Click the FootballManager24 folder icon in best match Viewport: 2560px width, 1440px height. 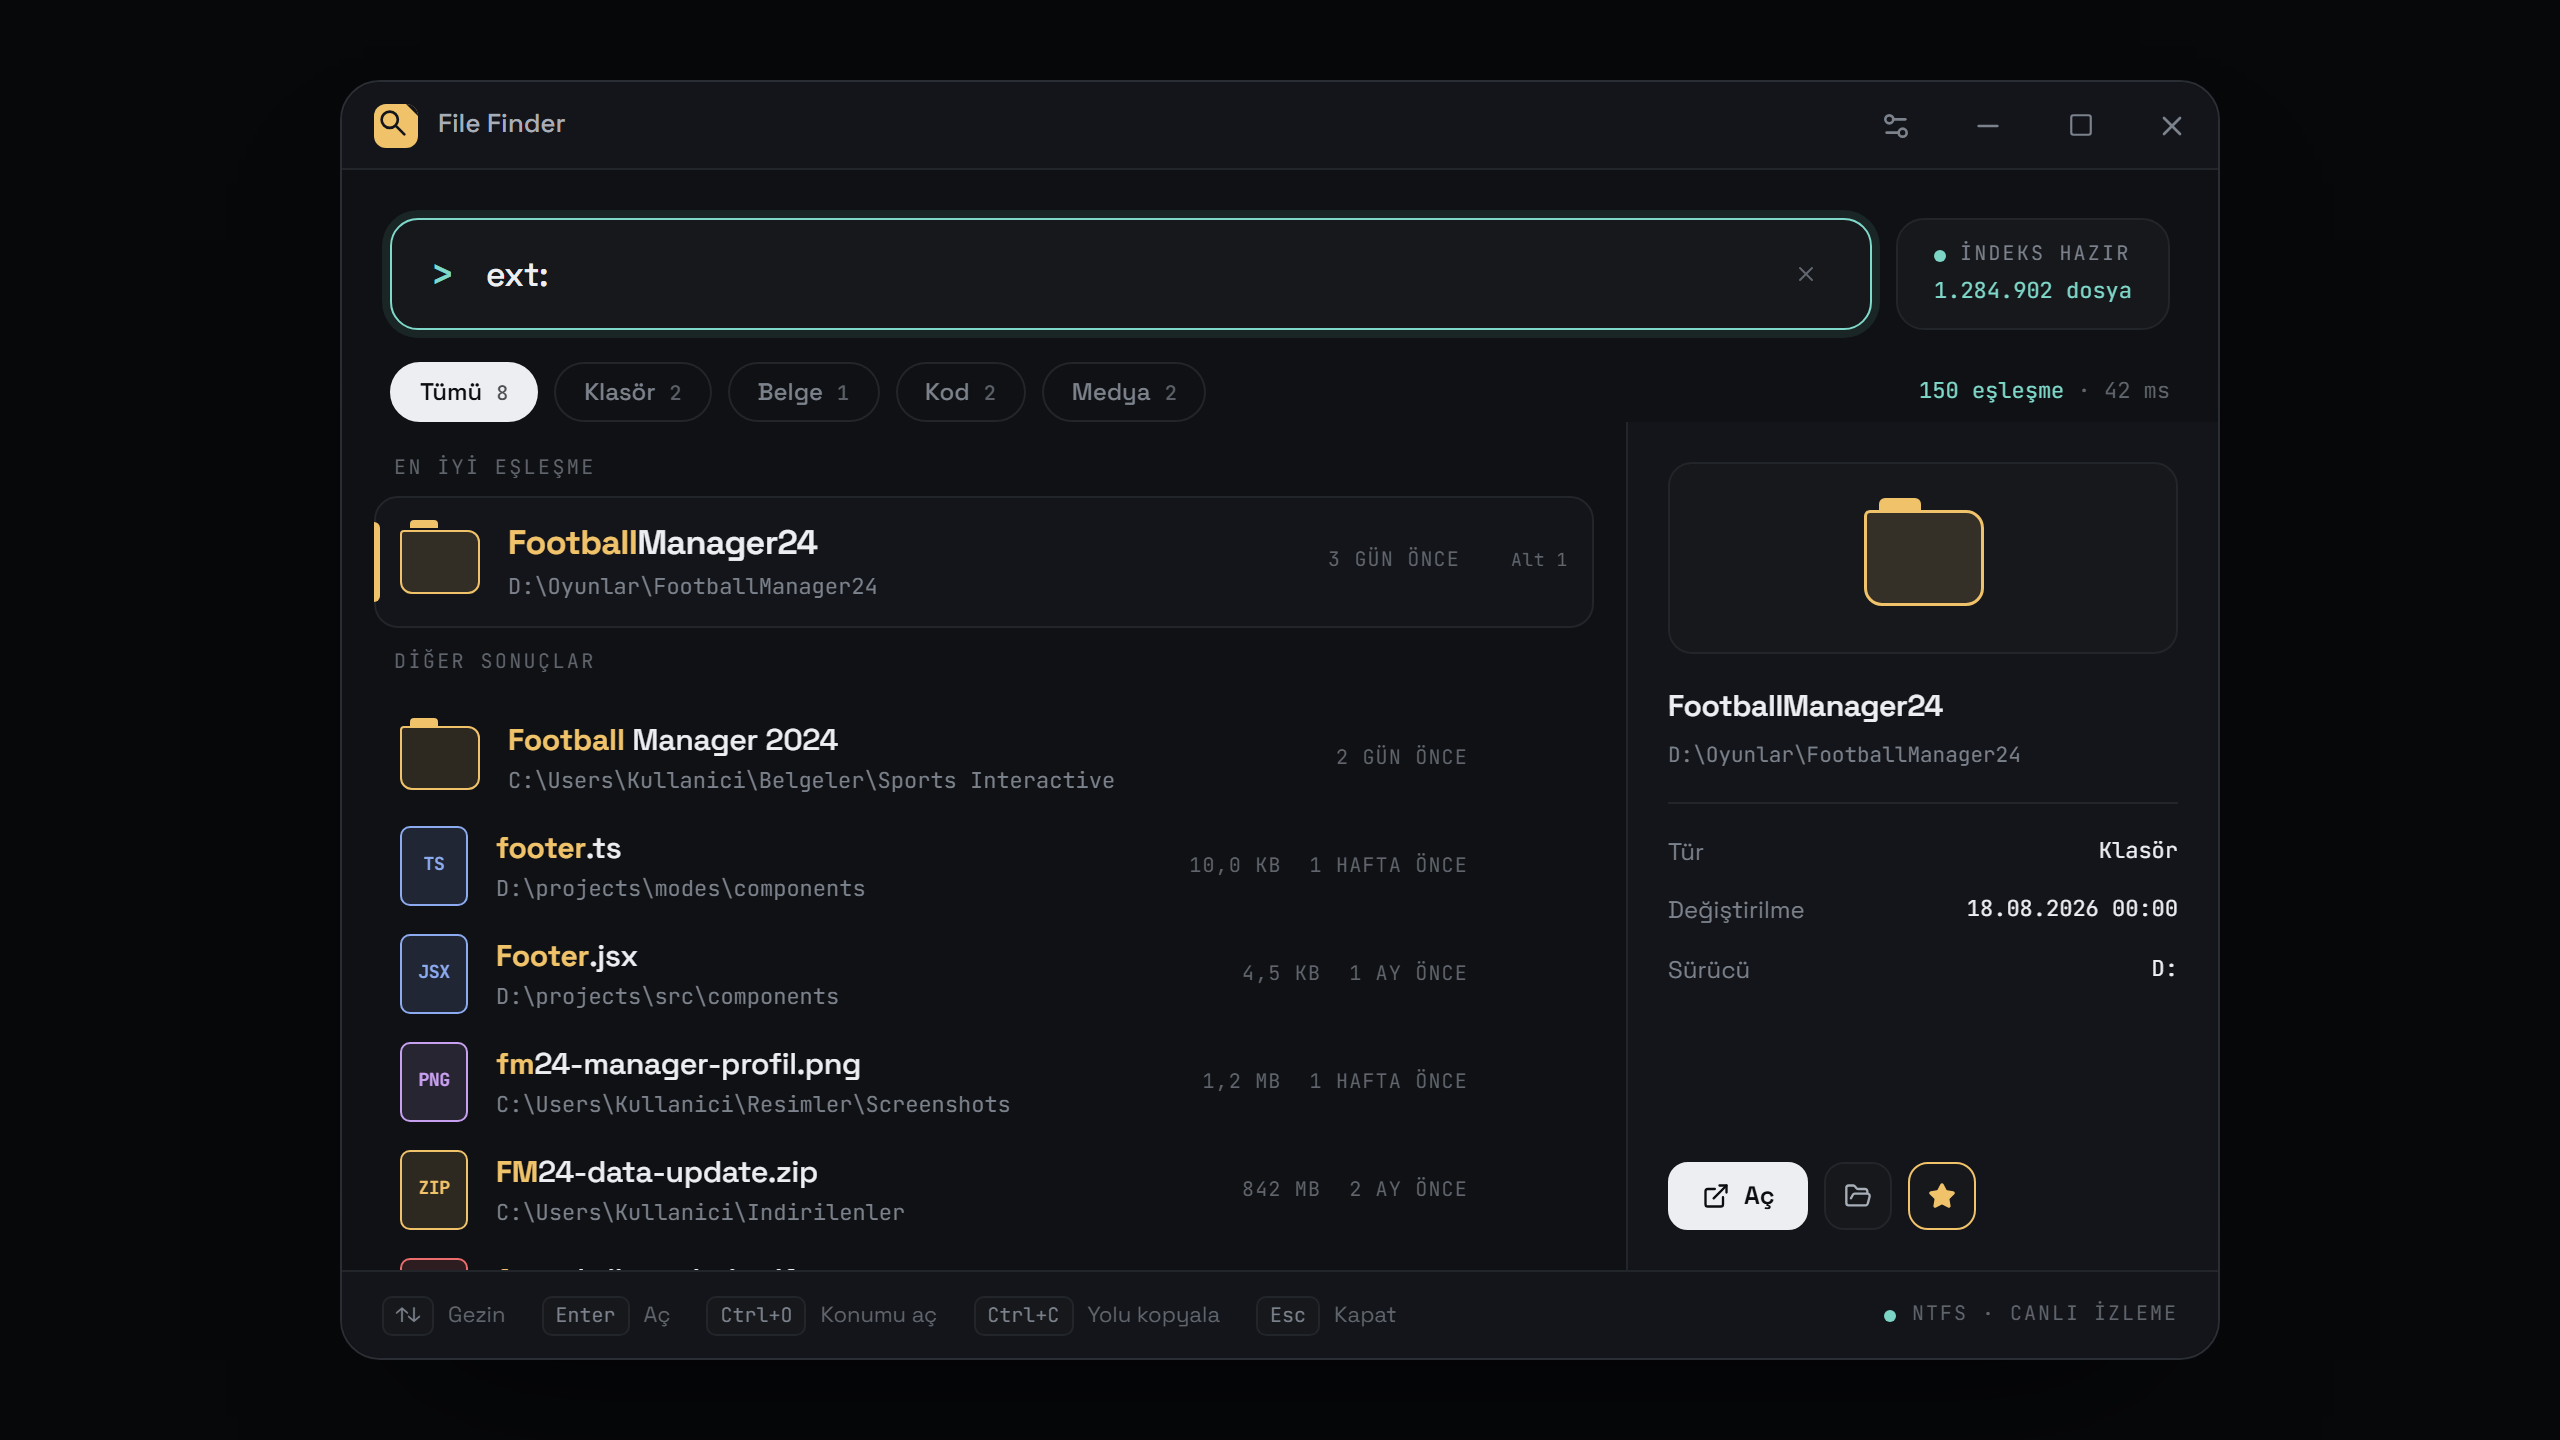(440, 558)
